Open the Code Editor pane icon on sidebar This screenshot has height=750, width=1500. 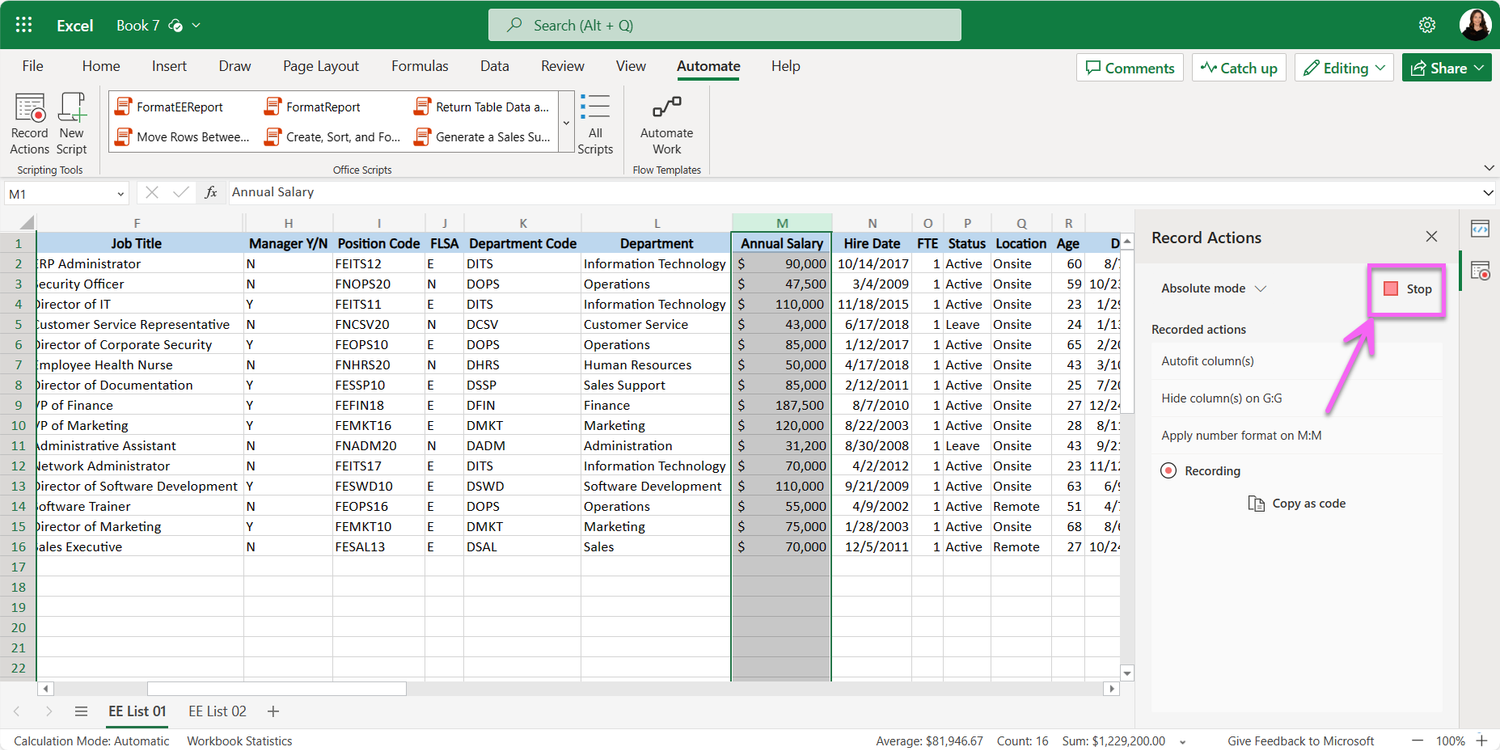tap(1481, 228)
